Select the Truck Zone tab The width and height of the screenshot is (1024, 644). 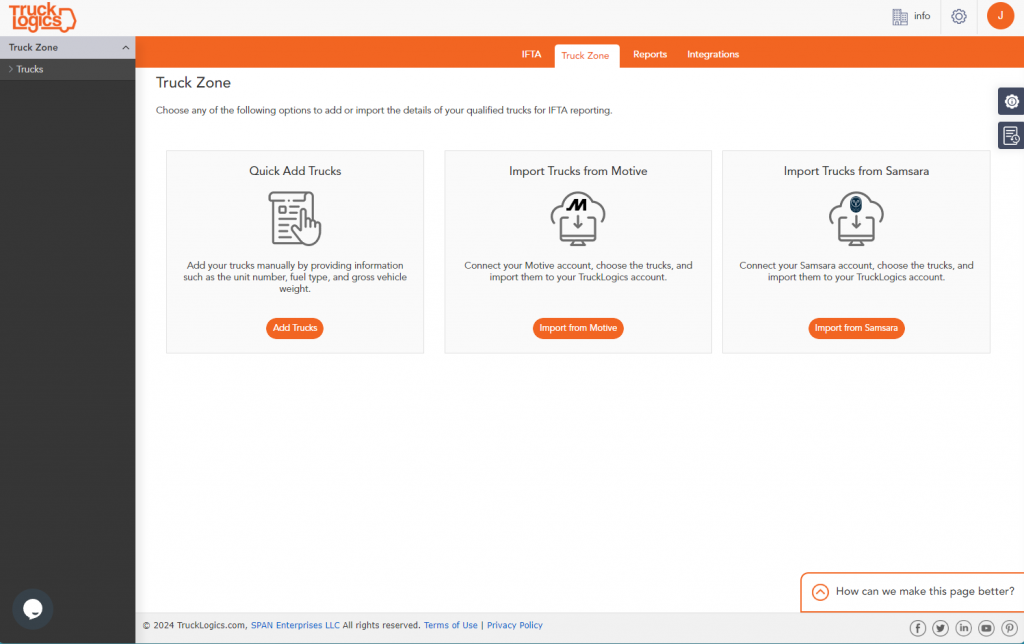click(585, 56)
